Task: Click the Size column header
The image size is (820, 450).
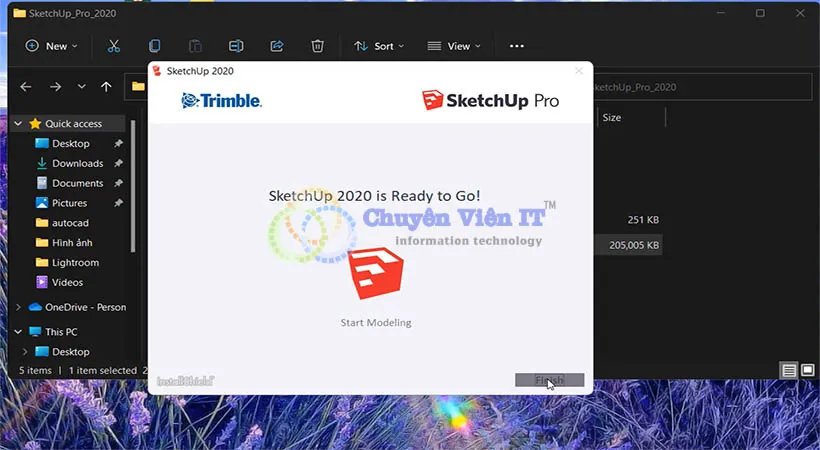Action: point(611,118)
